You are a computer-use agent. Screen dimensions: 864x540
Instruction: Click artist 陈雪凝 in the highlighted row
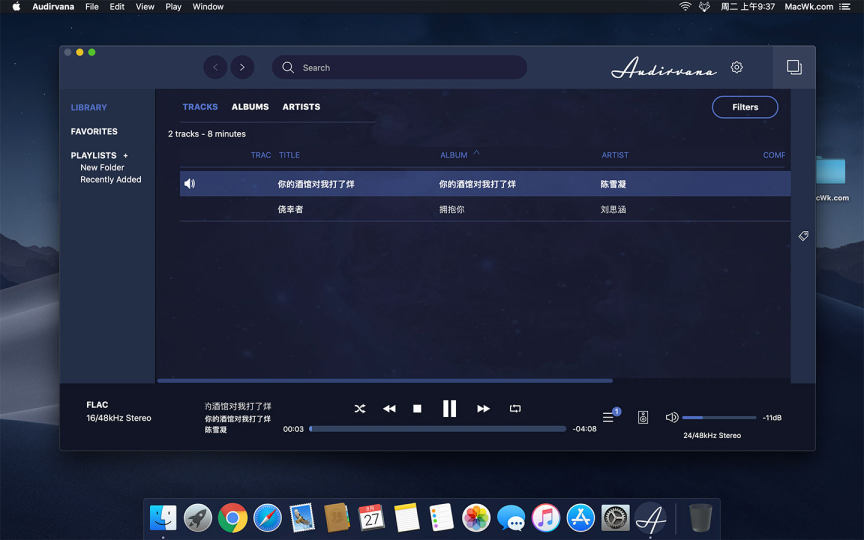click(x=613, y=184)
